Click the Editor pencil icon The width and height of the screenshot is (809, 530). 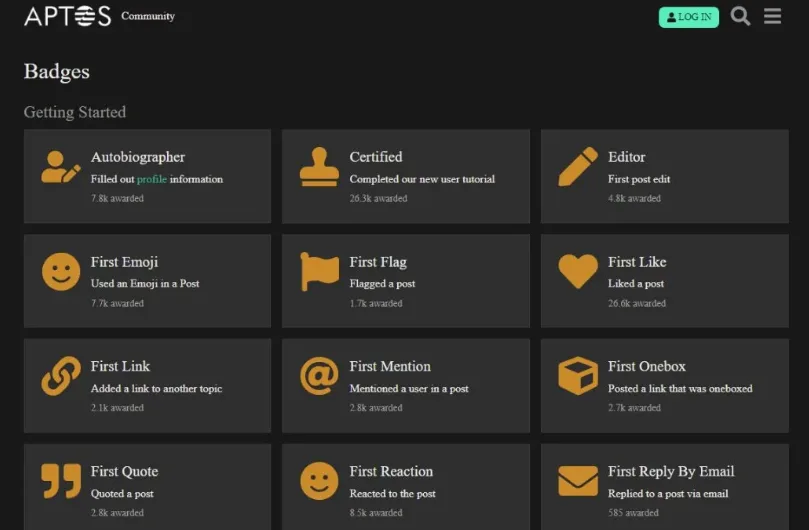click(x=578, y=167)
